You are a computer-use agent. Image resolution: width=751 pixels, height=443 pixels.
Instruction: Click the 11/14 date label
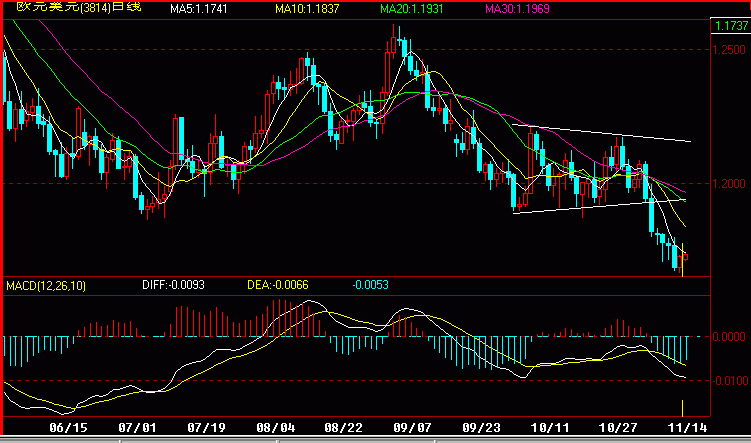(687, 428)
